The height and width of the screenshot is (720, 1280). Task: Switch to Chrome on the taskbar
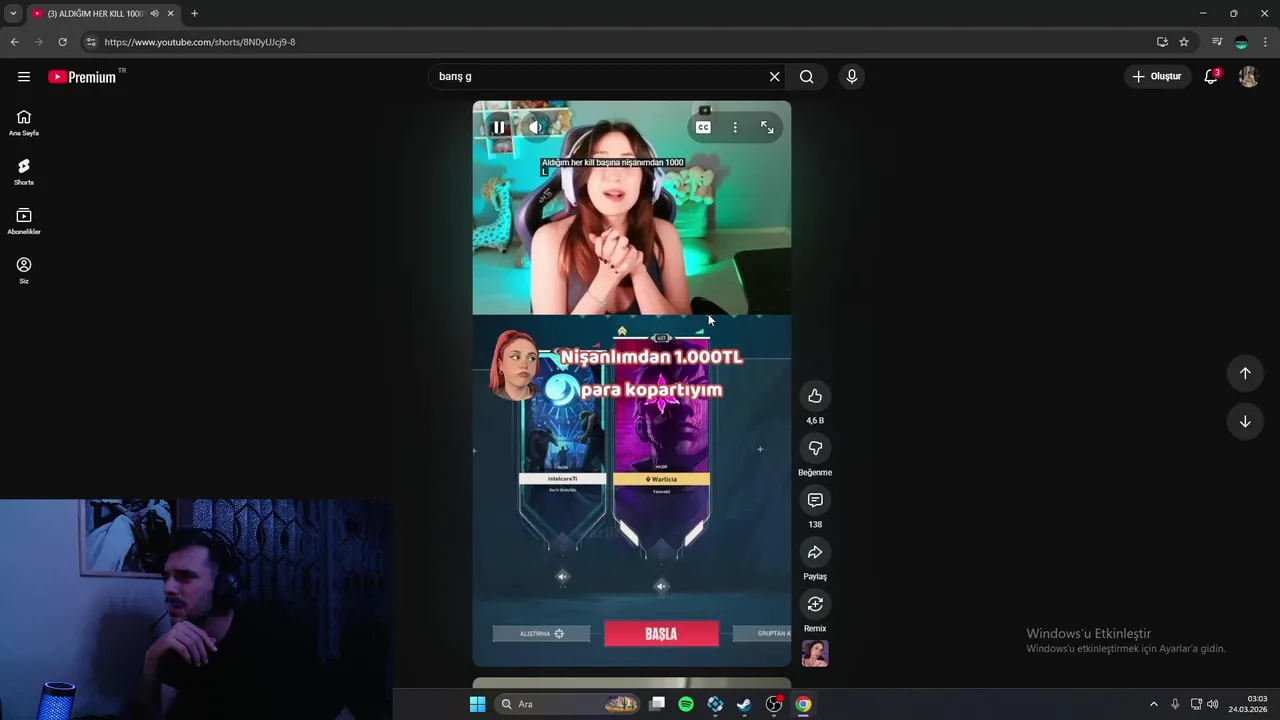pos(803,704)
